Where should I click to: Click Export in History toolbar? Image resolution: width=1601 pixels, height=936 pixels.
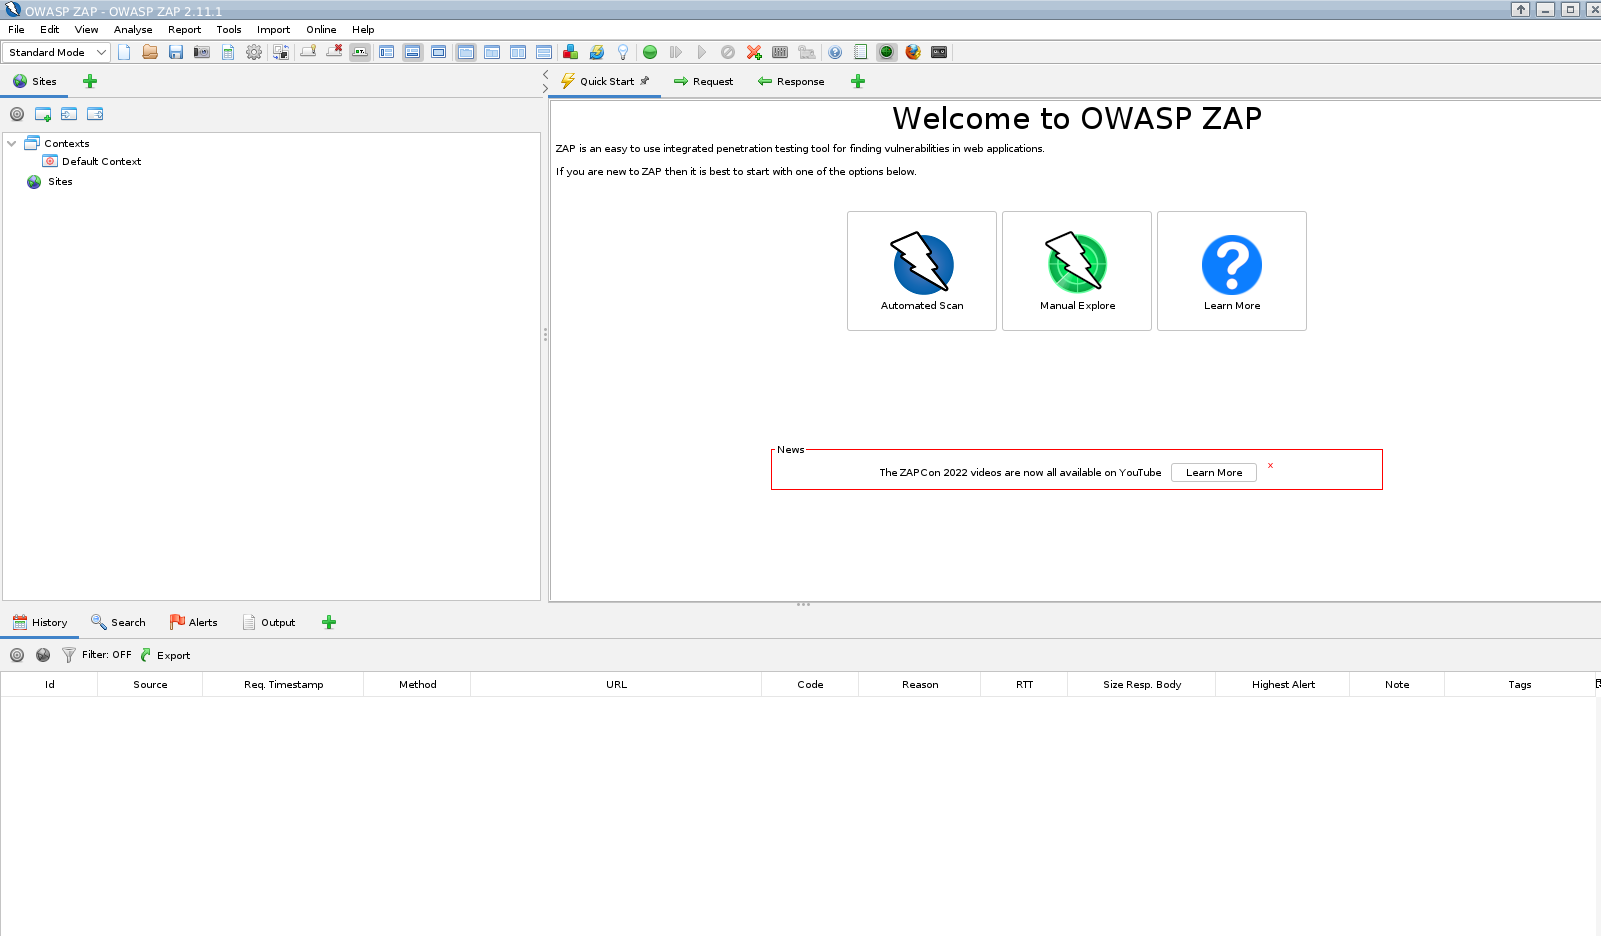[x=165, y=655]
